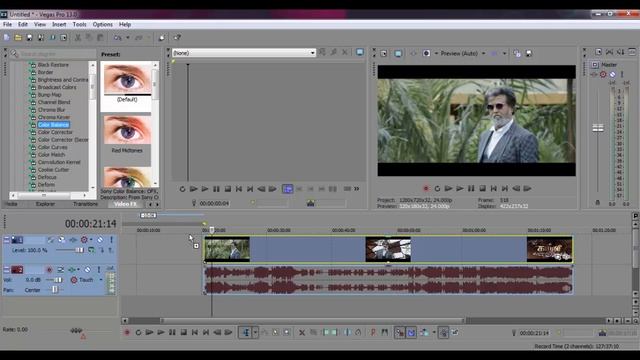Click record in the timeline transport bar
640x360 pixels.
click(x=127, y=333)
